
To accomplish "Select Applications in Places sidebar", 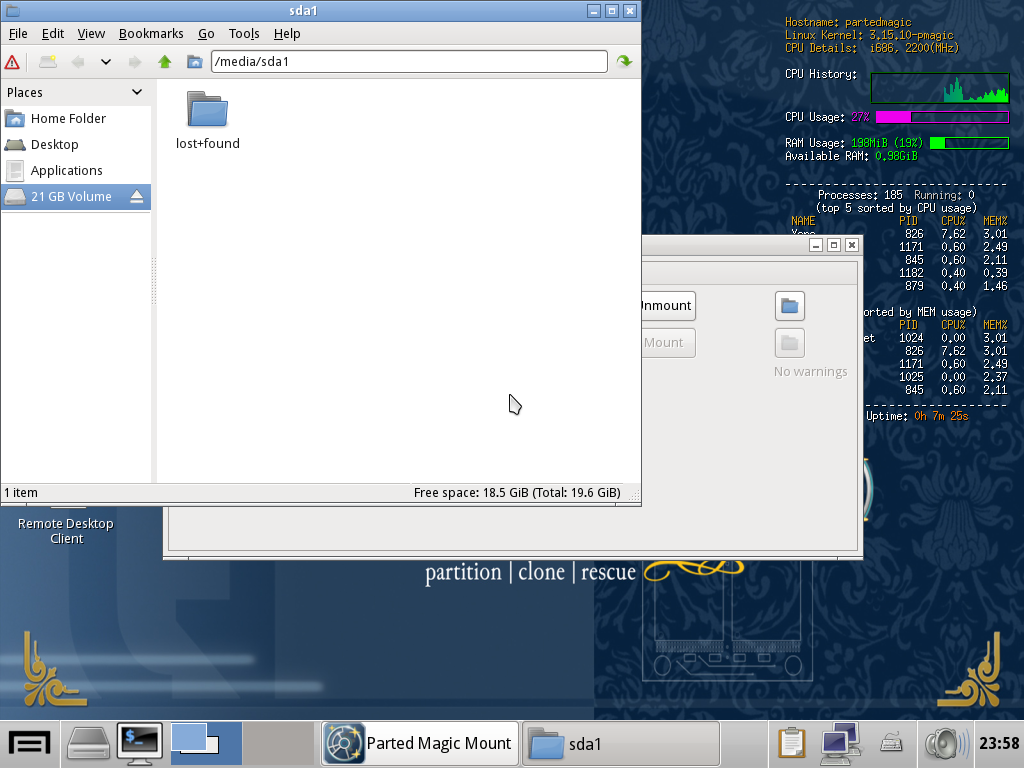I will pyautogui.click(x=76, y=170).
